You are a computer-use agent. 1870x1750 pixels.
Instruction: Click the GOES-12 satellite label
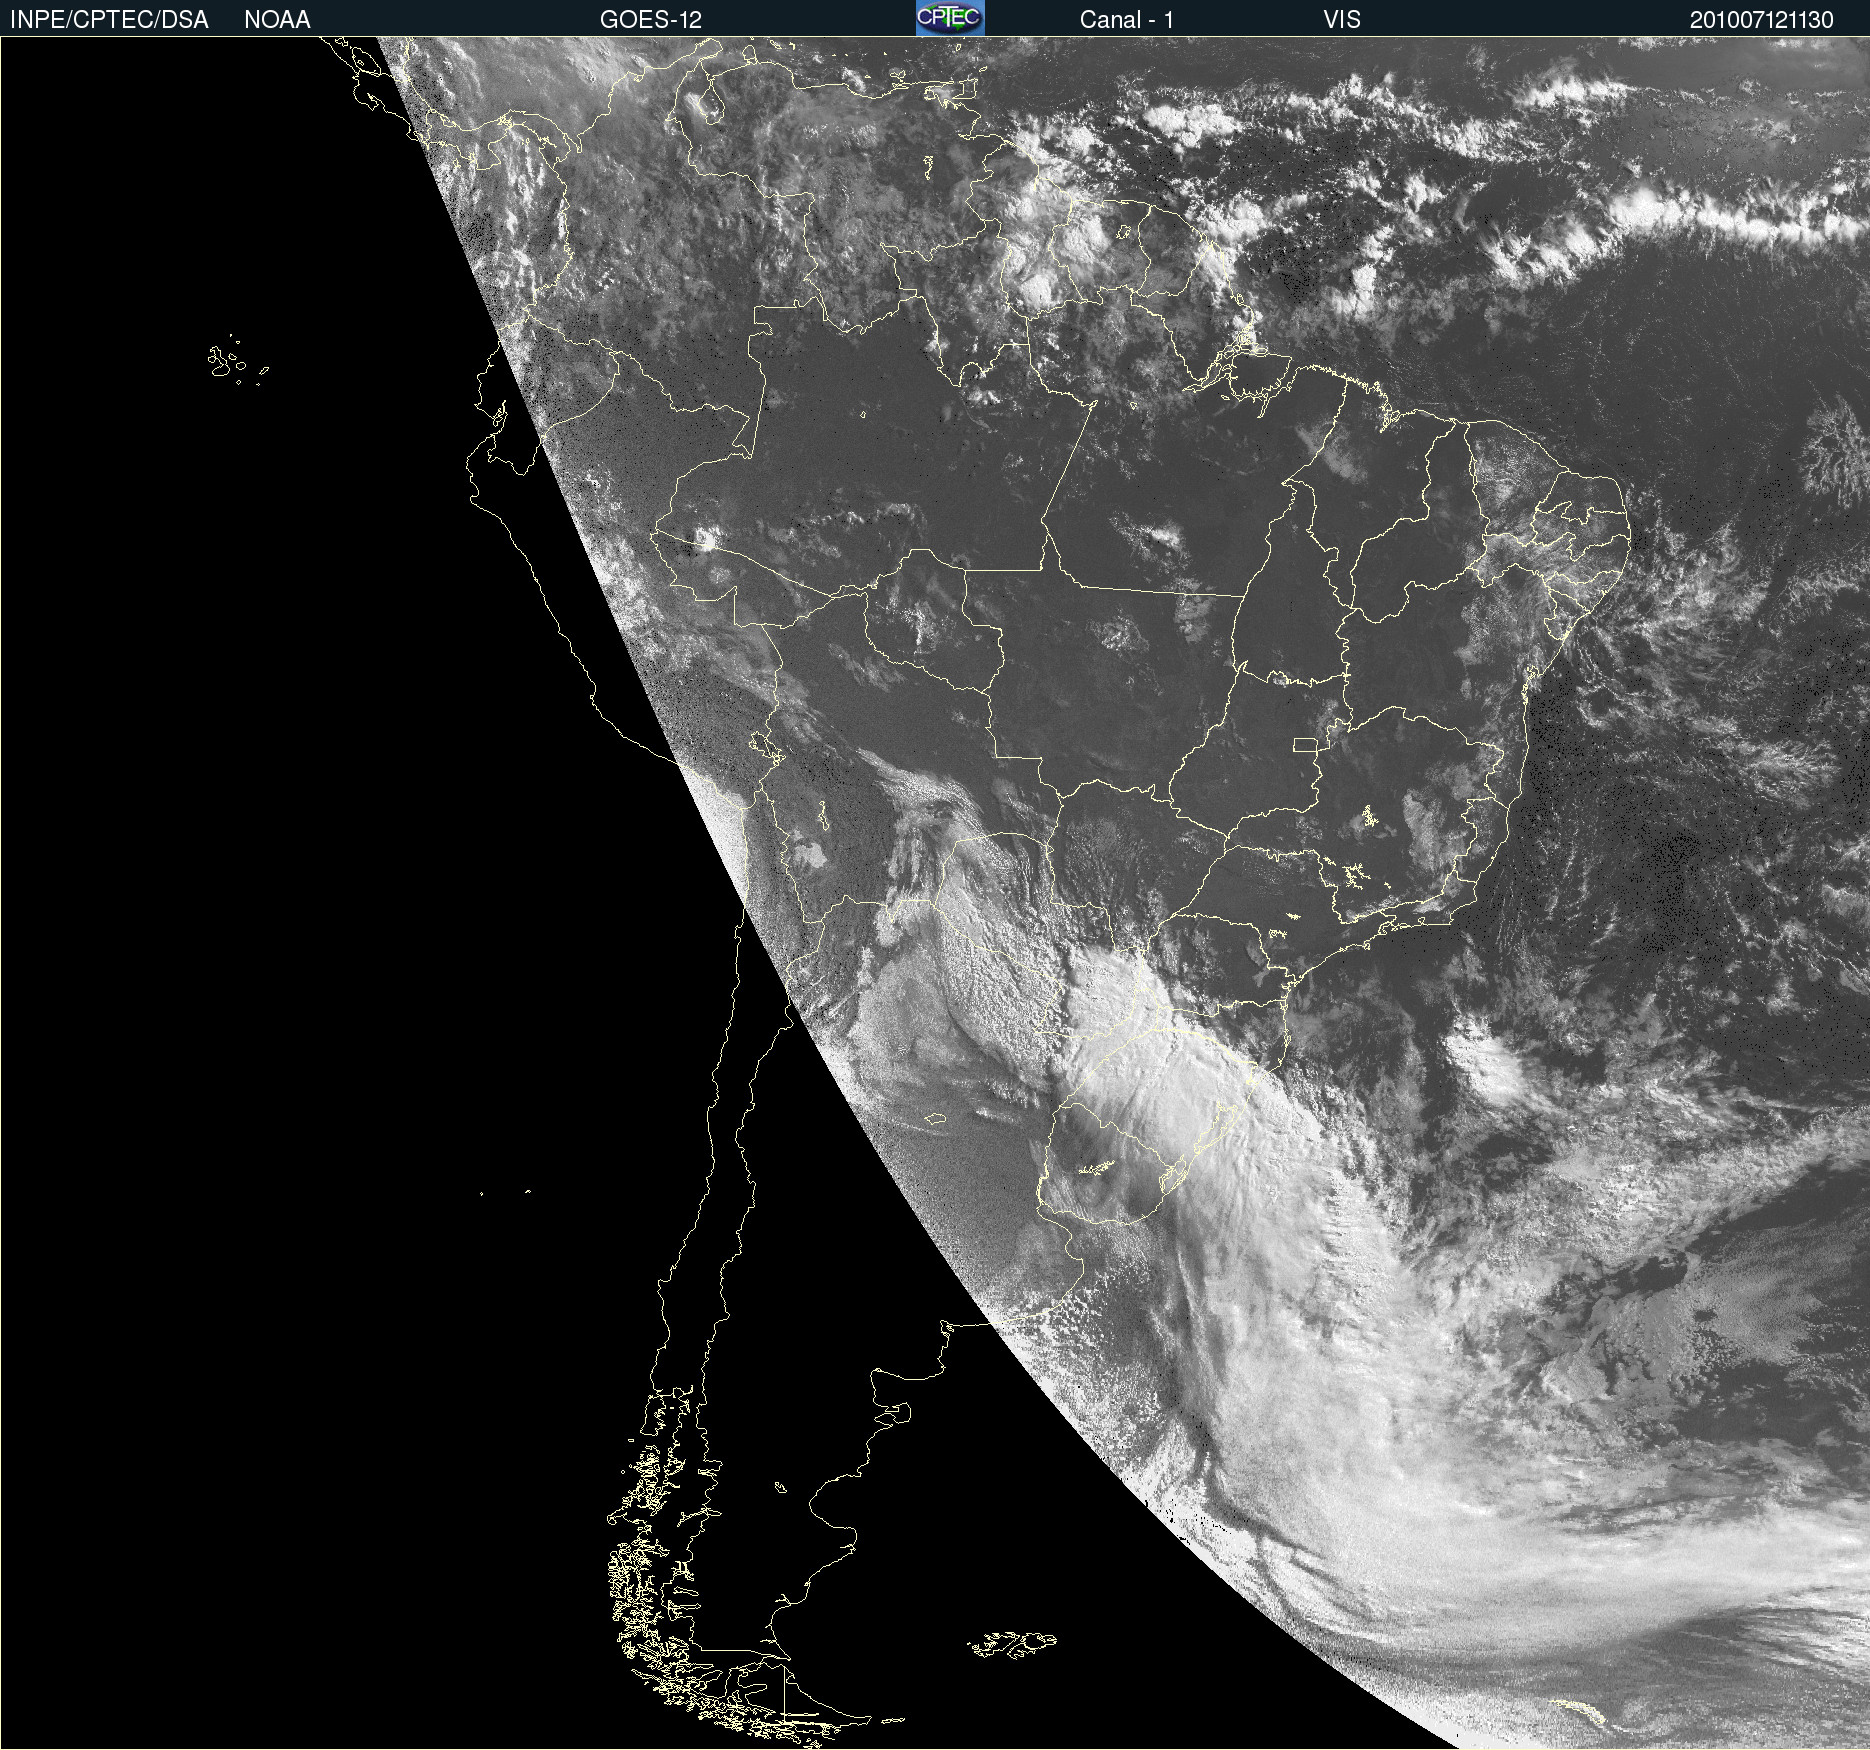click(x=651, y=20)
